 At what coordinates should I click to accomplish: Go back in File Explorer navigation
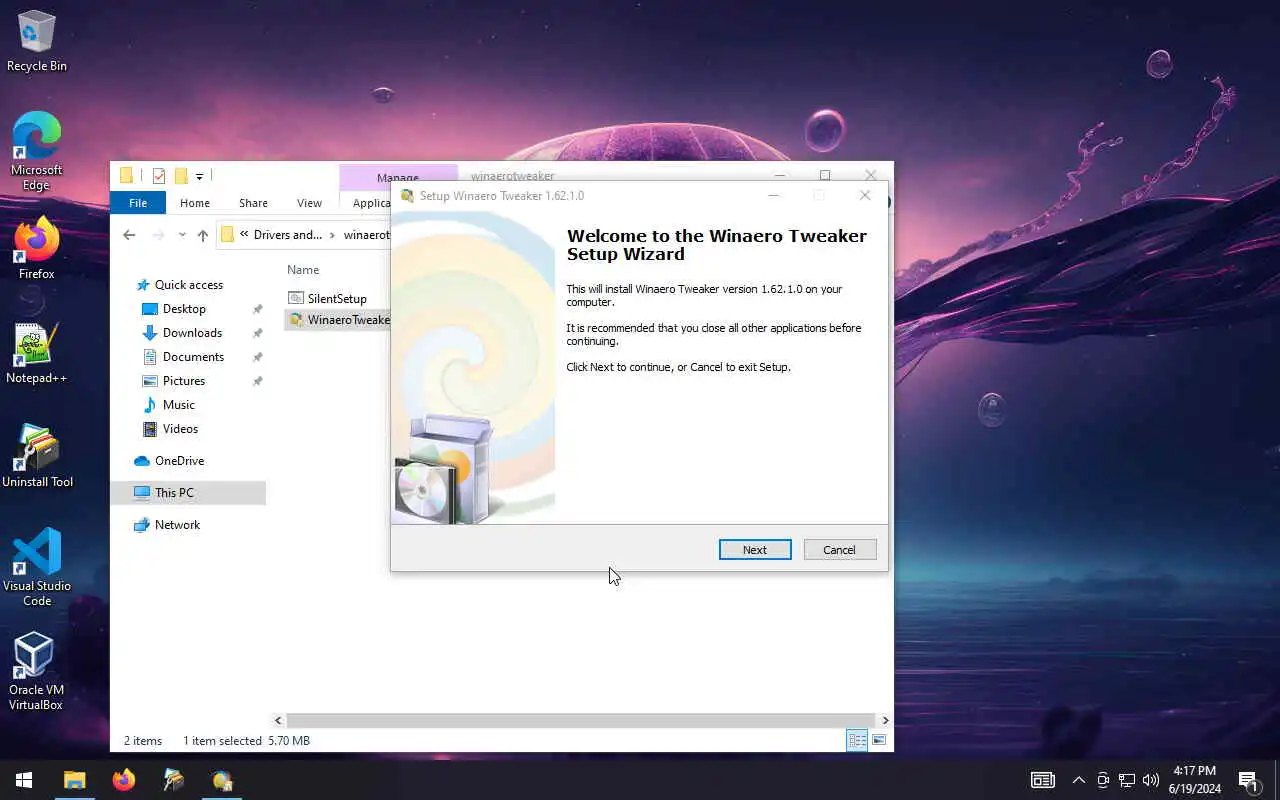click(129, 235)
